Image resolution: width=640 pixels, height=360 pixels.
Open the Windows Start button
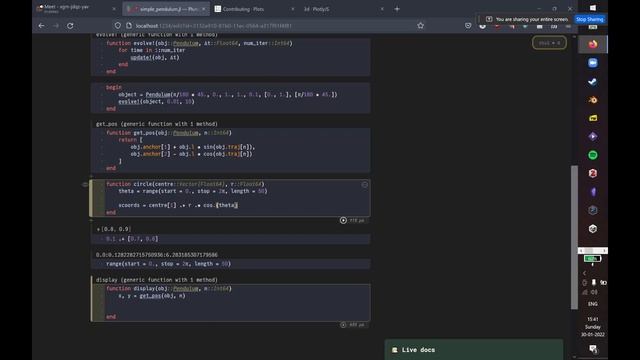pyautogui.click(x=593, y=8)
